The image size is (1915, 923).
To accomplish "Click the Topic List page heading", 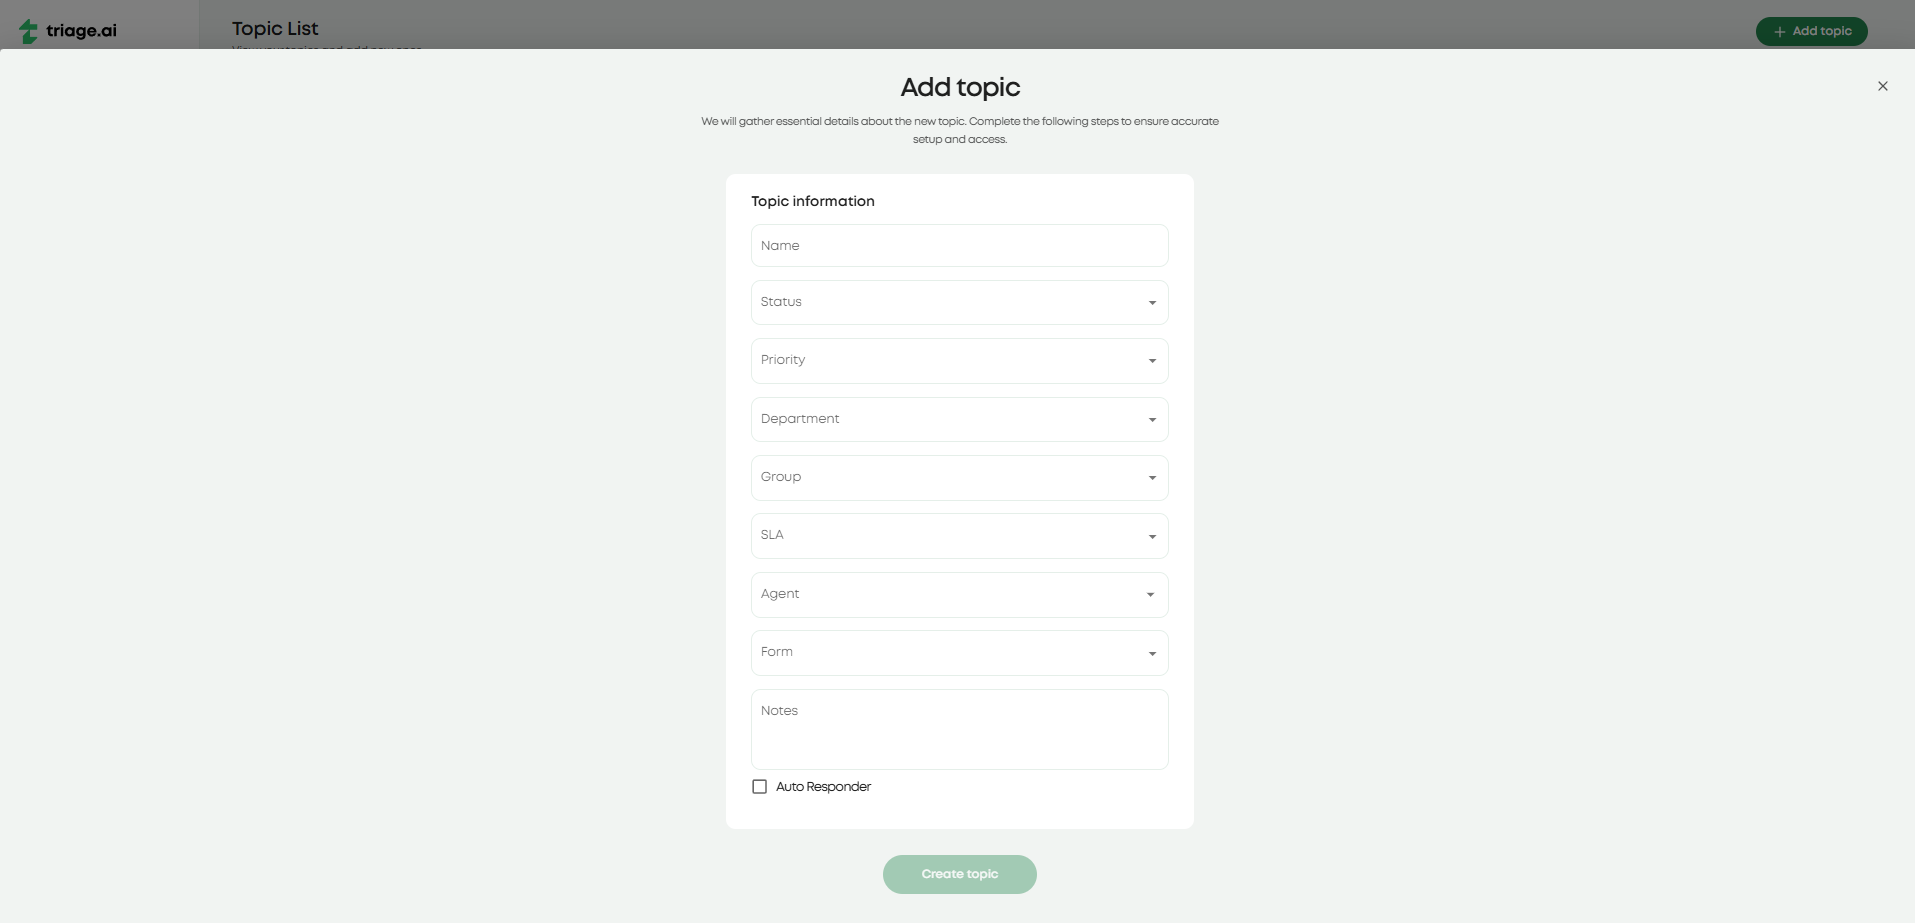I will 275,29.
